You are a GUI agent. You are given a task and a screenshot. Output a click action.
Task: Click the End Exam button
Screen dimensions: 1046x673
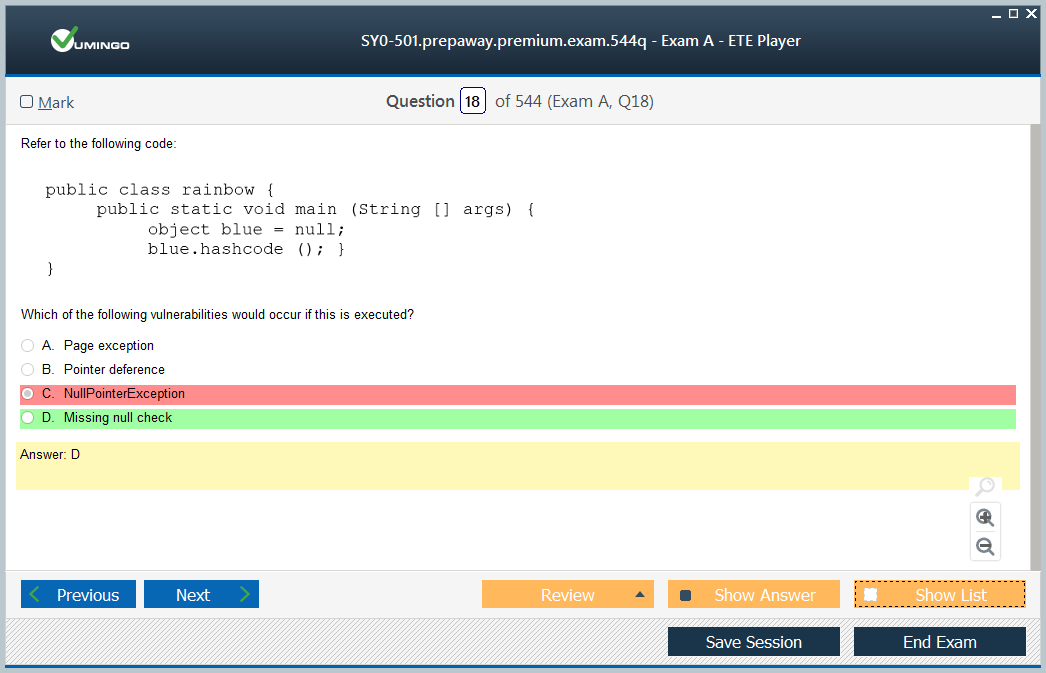940,642
